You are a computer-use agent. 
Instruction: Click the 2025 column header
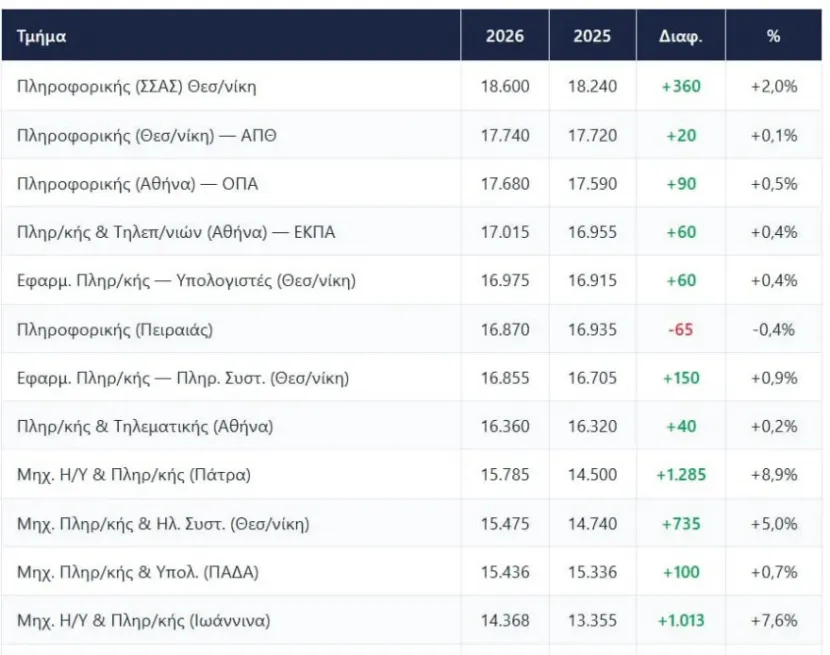[x=592, y=35]
